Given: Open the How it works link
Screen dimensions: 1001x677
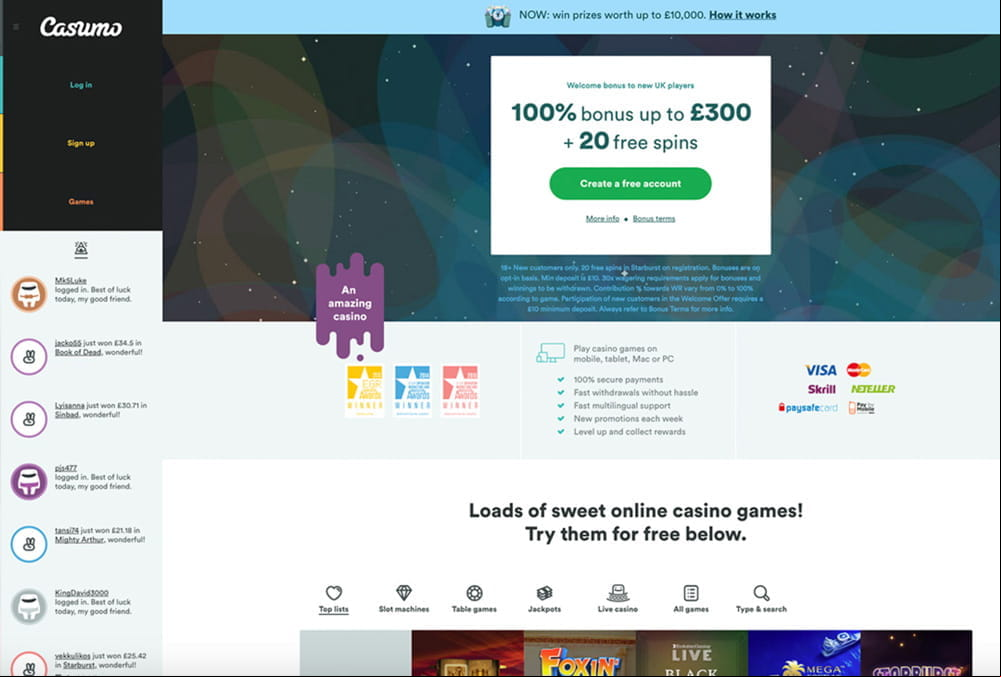Looking at the screenshot, I should (x=742, y=15).
